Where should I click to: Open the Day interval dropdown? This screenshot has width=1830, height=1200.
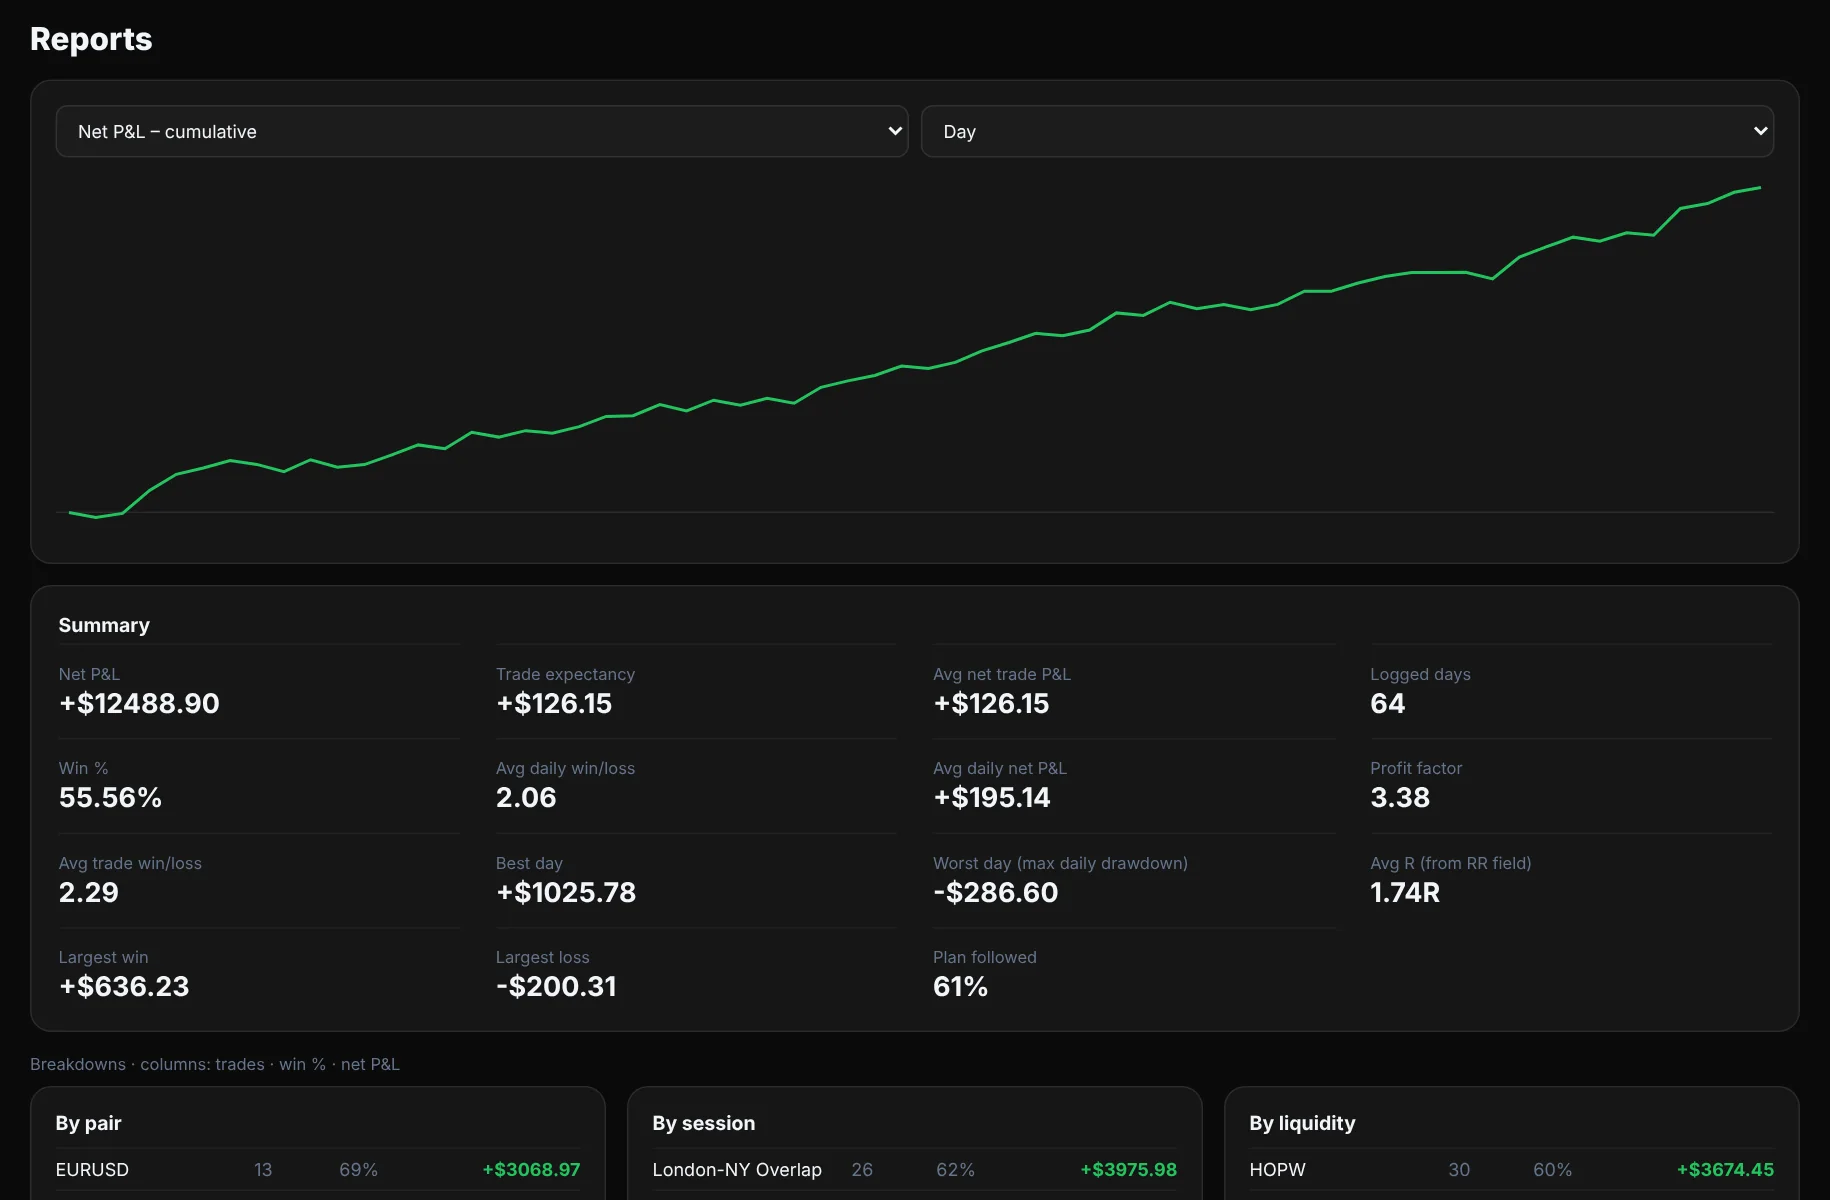point(1347,131)
